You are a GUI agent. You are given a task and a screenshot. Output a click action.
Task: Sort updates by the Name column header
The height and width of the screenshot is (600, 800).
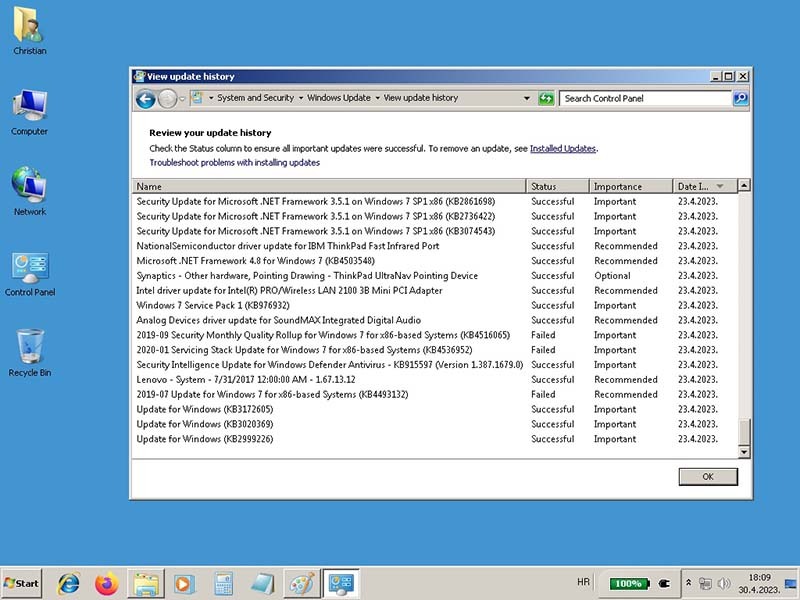pyautogui.click(x=330, y=186)
